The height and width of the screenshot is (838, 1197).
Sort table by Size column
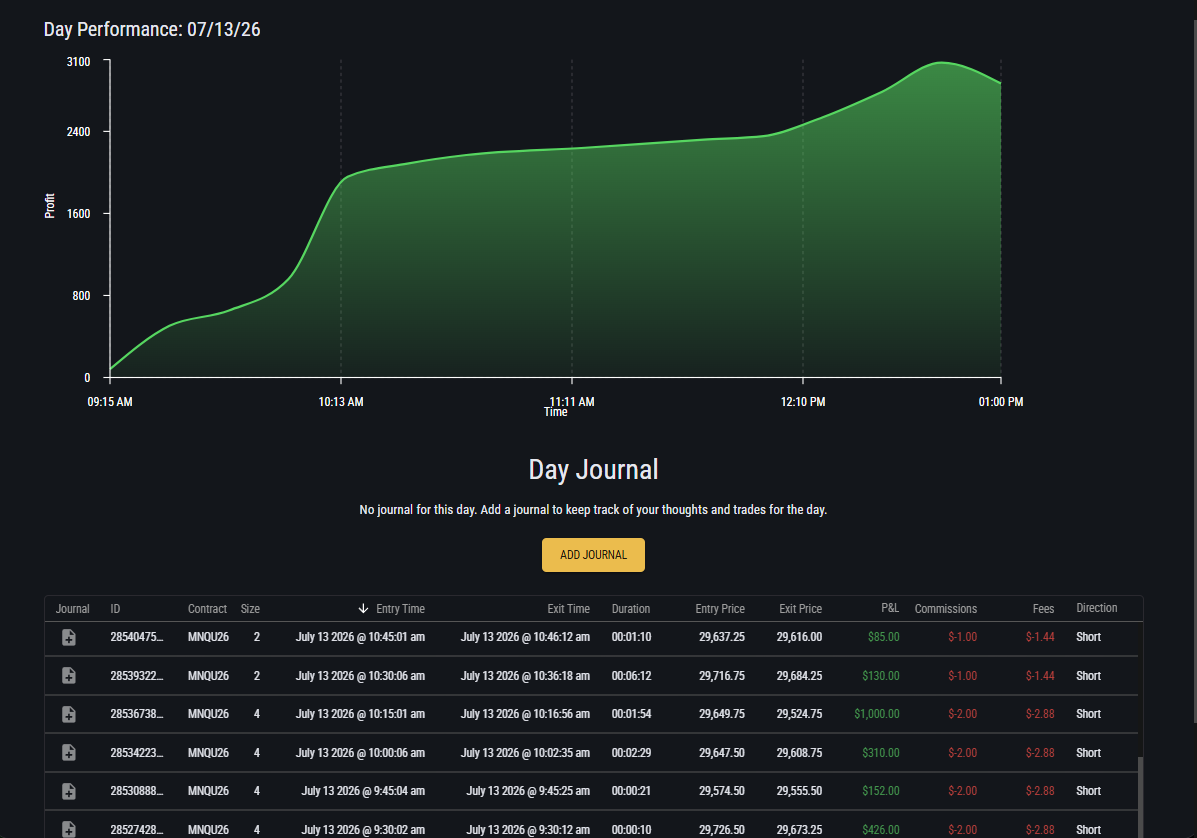click(x=250, y=608)
